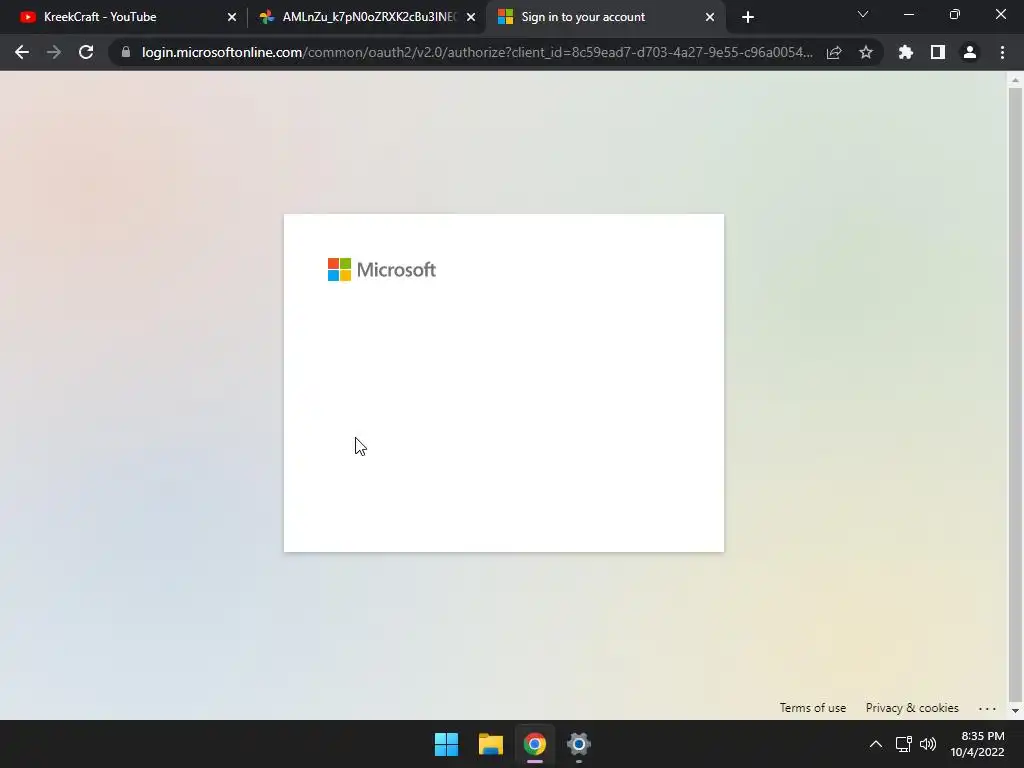Expand the tab search chevron

coord(863,14)
